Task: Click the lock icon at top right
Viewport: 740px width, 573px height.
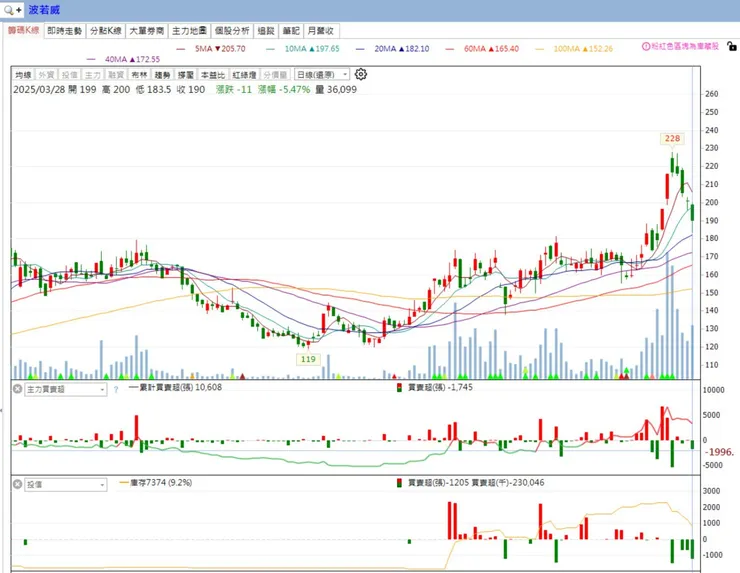Action: (x=734, y=46)
